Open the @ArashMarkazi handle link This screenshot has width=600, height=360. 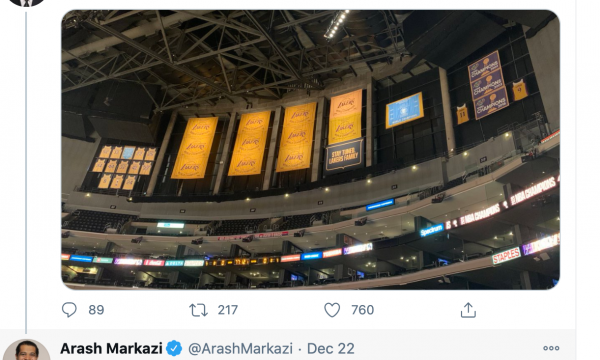pos(240,349)
